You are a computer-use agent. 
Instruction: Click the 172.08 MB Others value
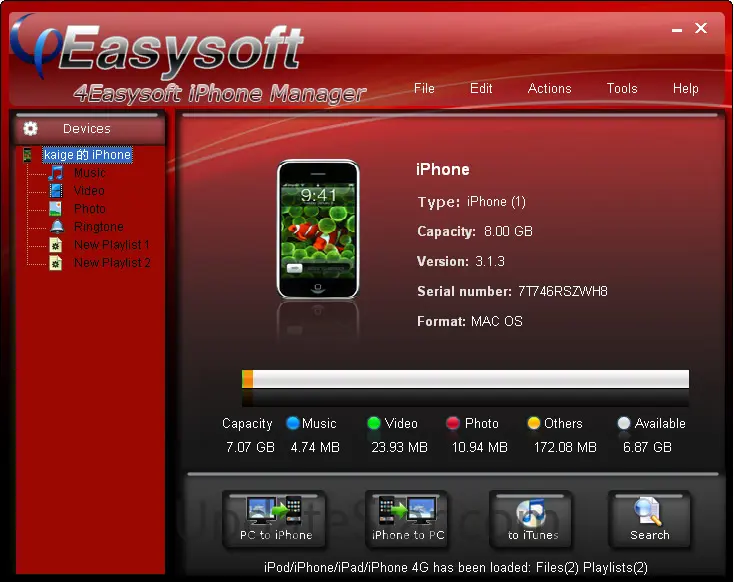(x=565, y=447)
